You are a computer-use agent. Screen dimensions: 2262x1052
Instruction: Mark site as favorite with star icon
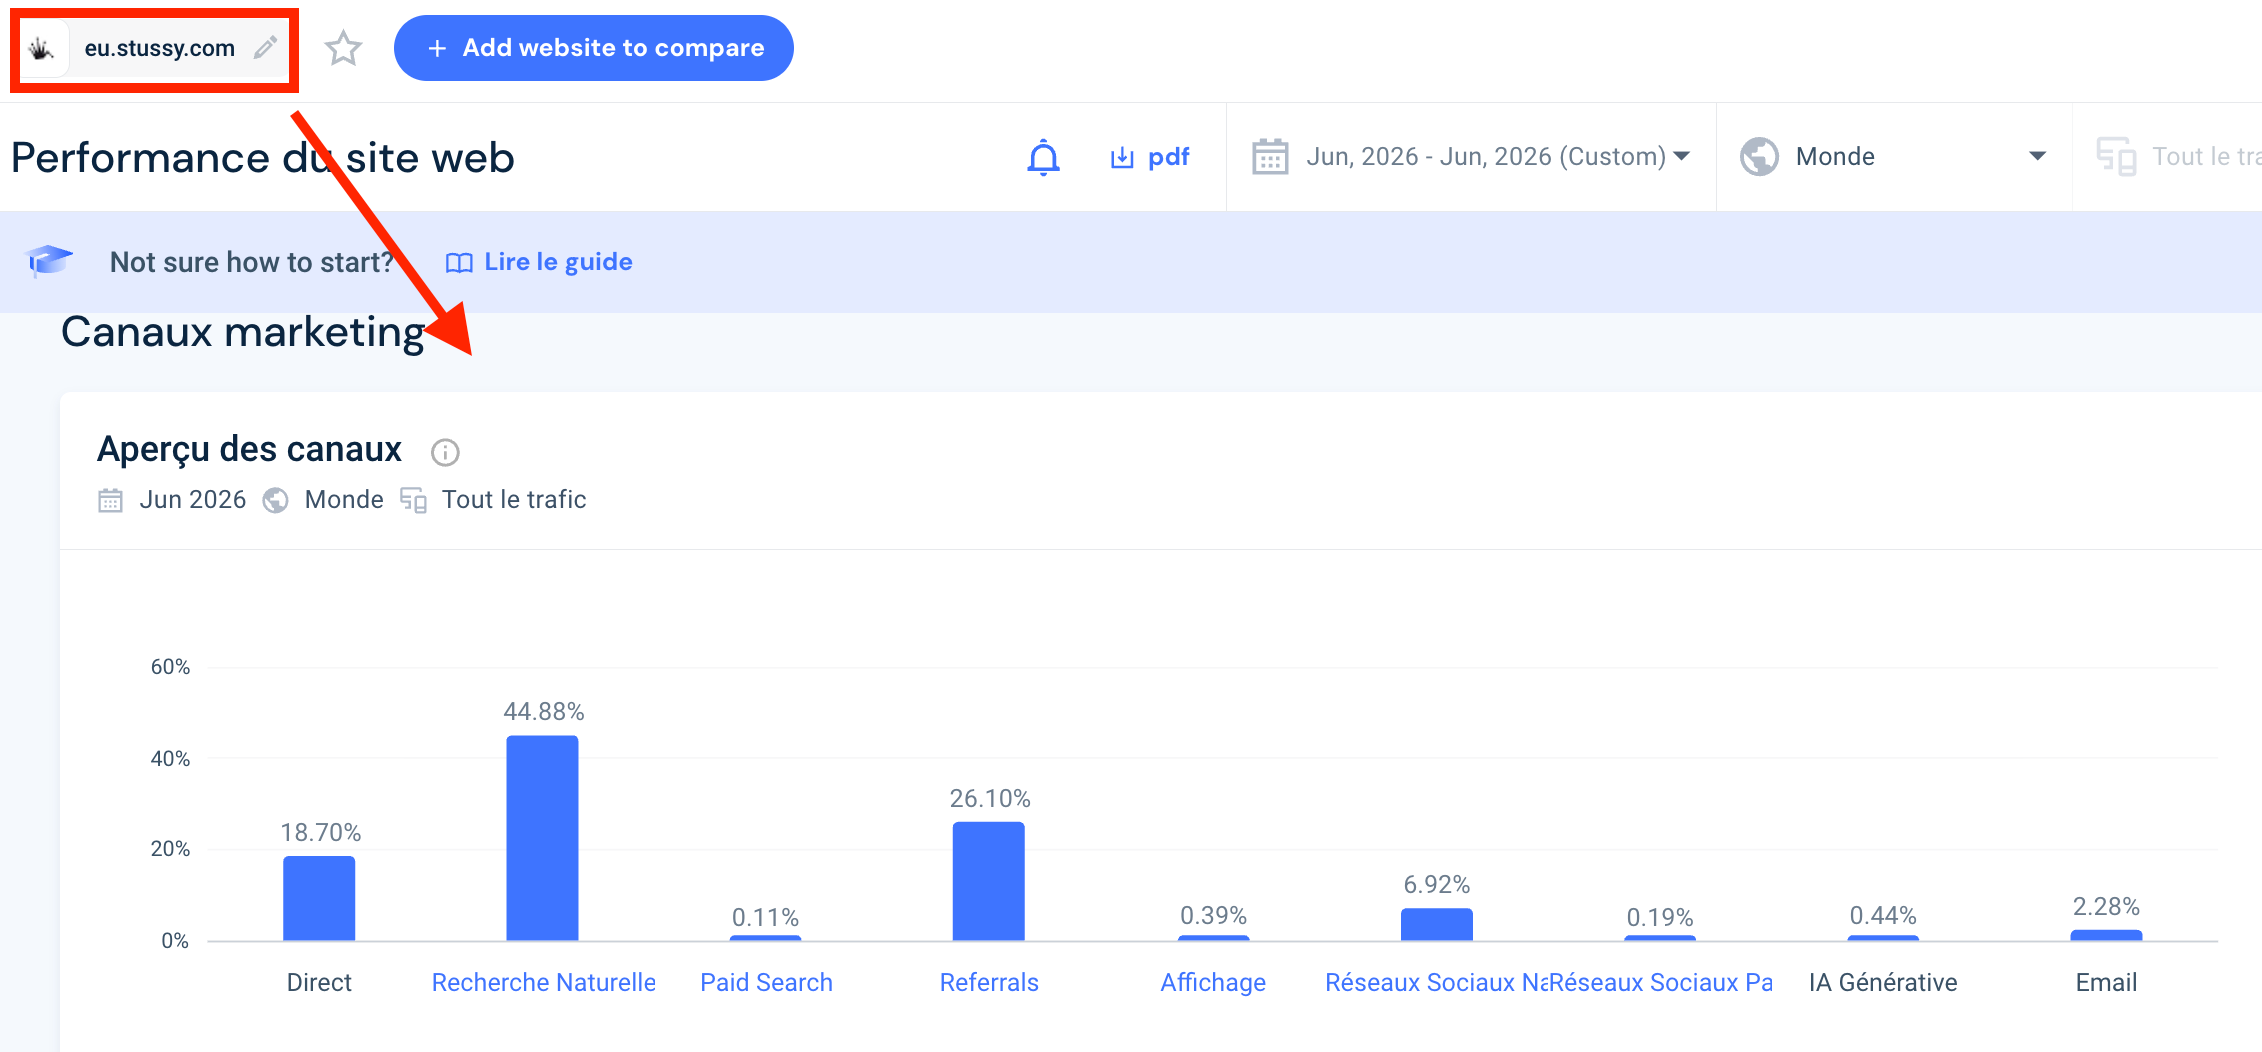343,48
